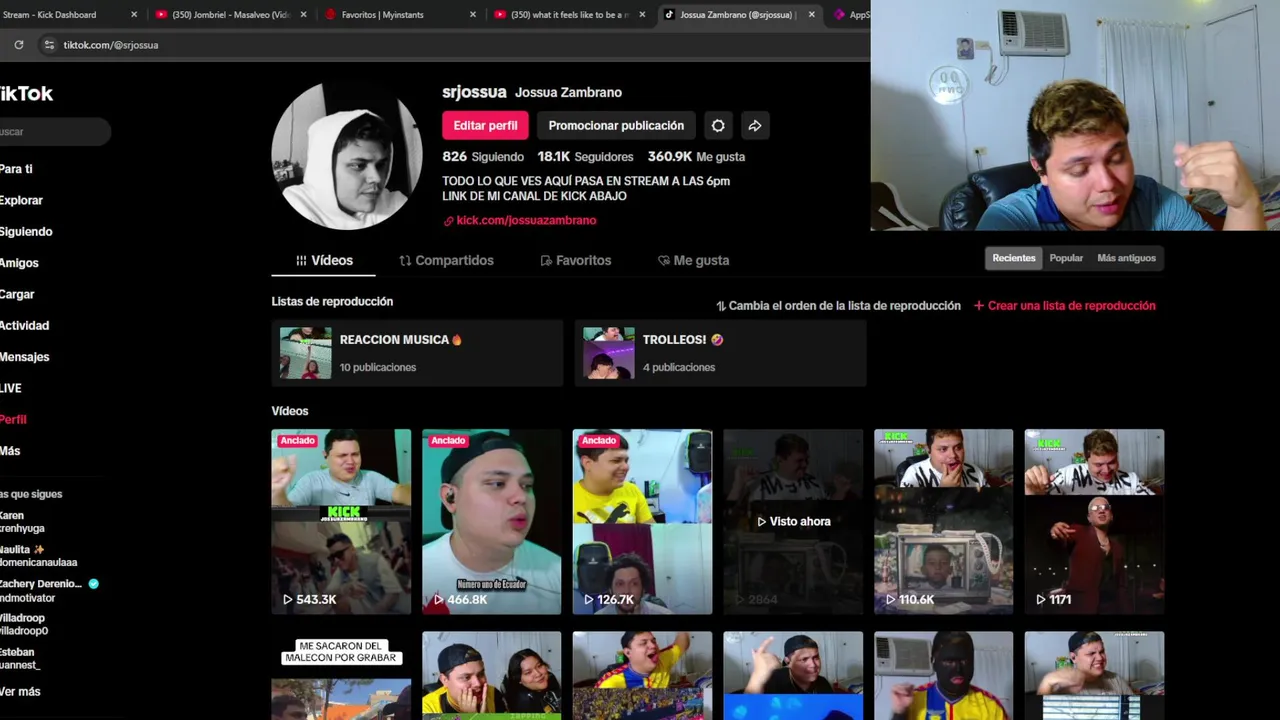Switch to the Me gusta tab
The image size is (1280, 720).
click(693, 260)
